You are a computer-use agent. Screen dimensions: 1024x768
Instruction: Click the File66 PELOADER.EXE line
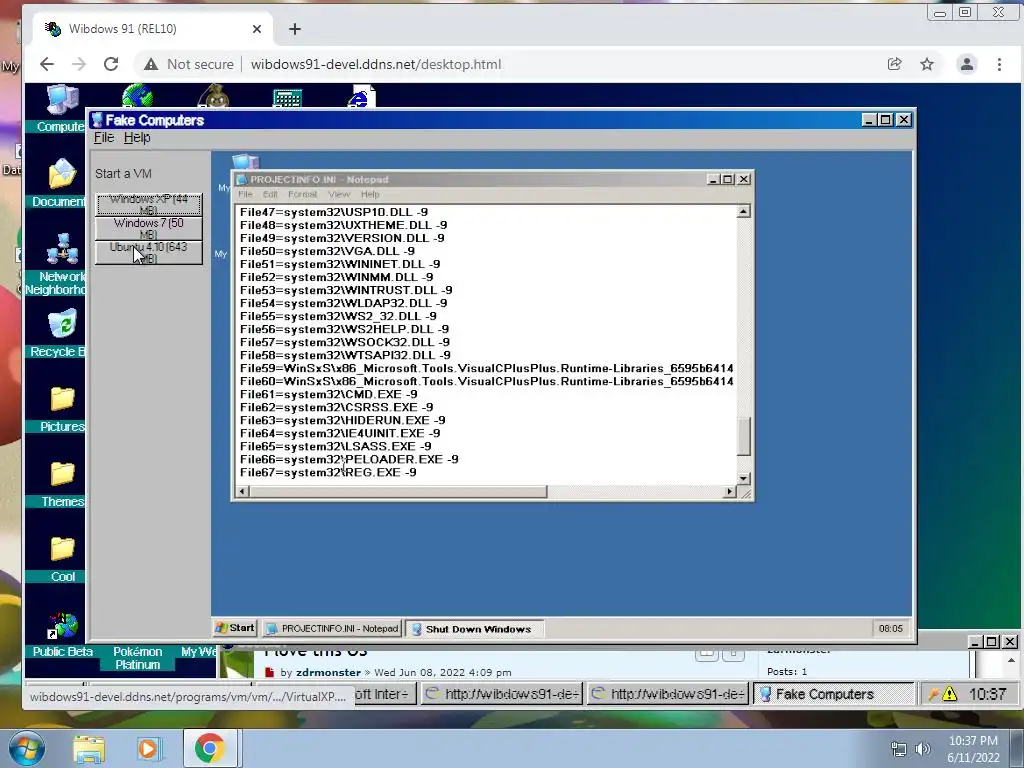click(x=349, y=460)
